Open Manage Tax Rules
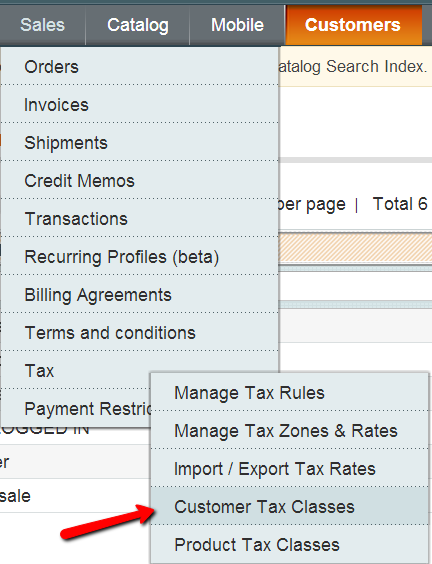 (290, 393)
